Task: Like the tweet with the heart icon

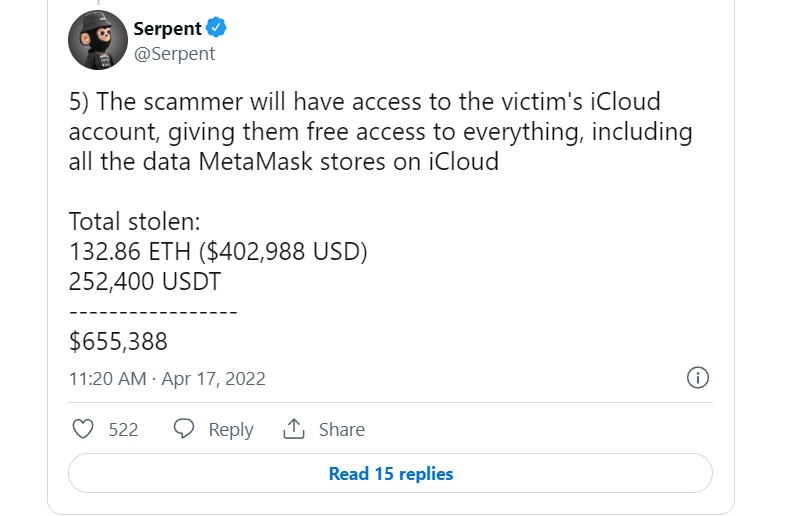Action: point(83,429)
